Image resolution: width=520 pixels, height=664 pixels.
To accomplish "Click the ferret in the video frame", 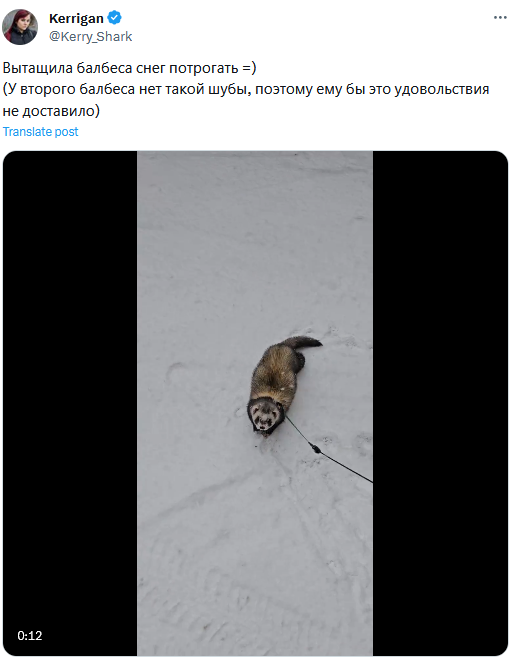I will [281, 385].
